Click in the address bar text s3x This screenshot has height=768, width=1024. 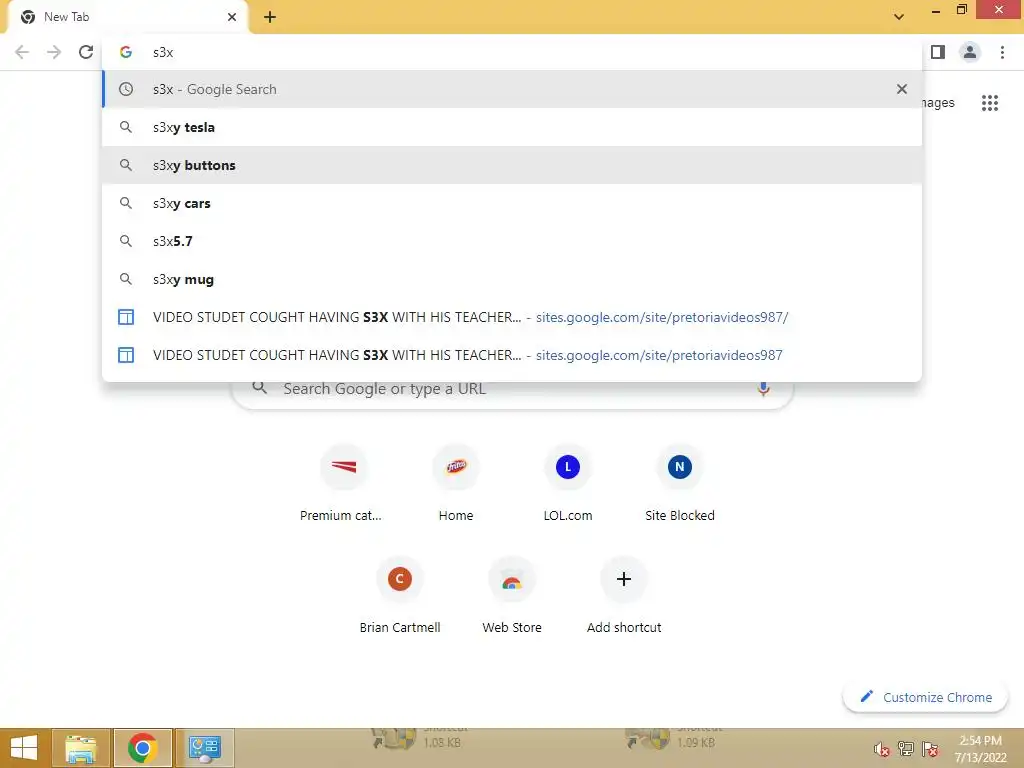coord(163,52)
